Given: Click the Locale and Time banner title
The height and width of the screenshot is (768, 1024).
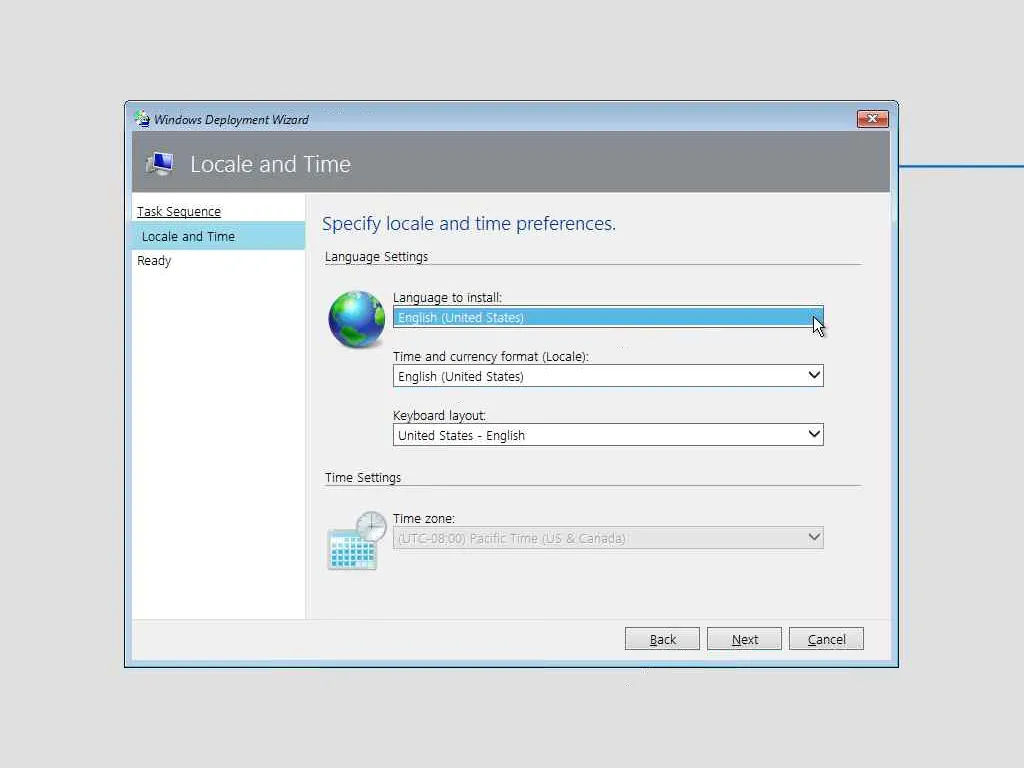Looking at the screenshot, I should coord(270,164).
